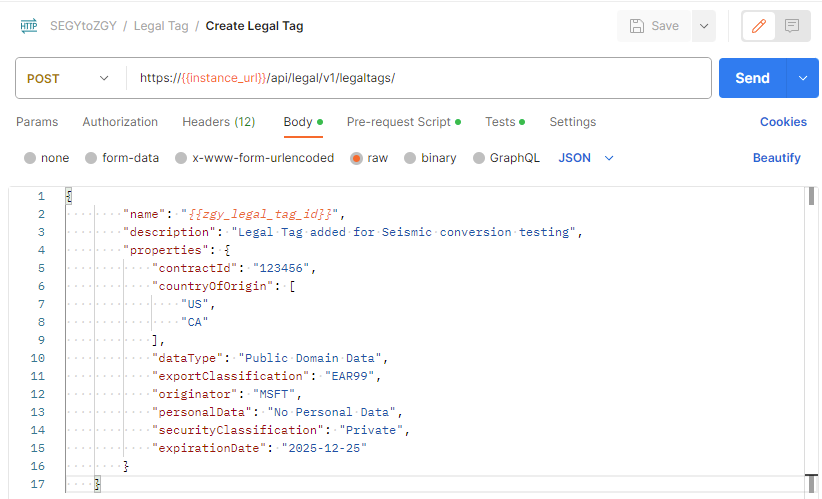Click the pencil edit icon
822x499 pixels.
click(x=759, y=26)
